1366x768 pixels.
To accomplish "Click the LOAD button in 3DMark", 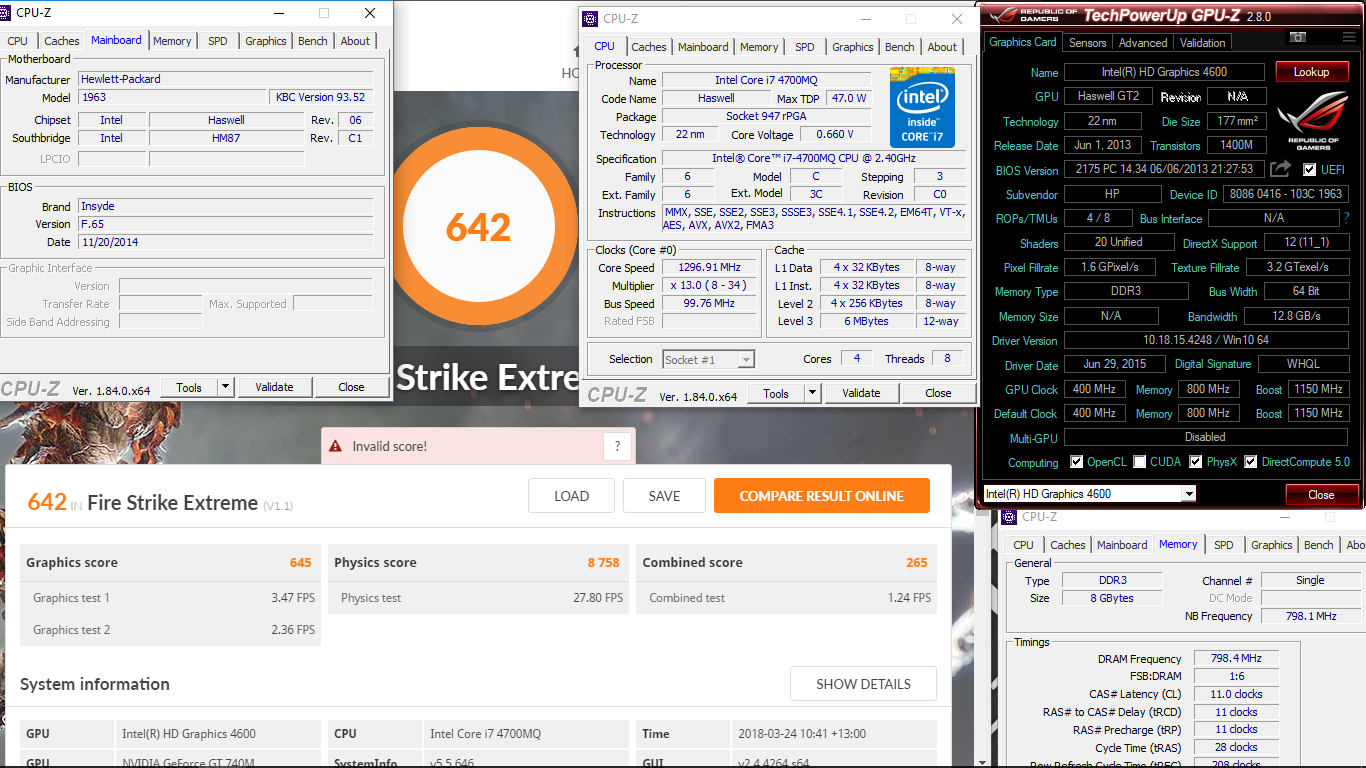I will pyautogui.click(x=571, y=496).
